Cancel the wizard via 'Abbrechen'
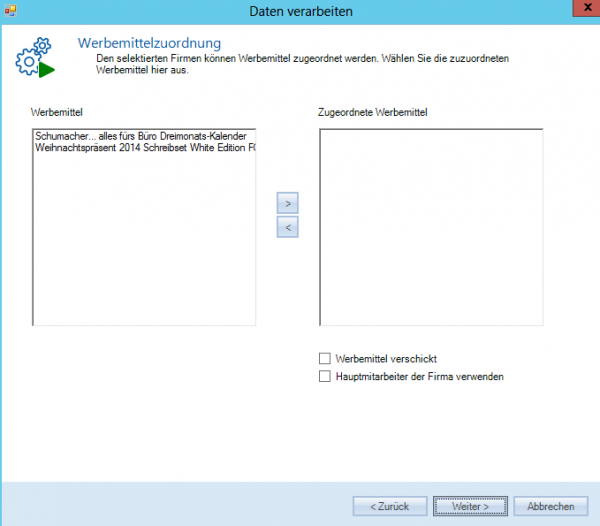Image resolution: width=600 pixels, height=526 pixels. coord(550,506)
